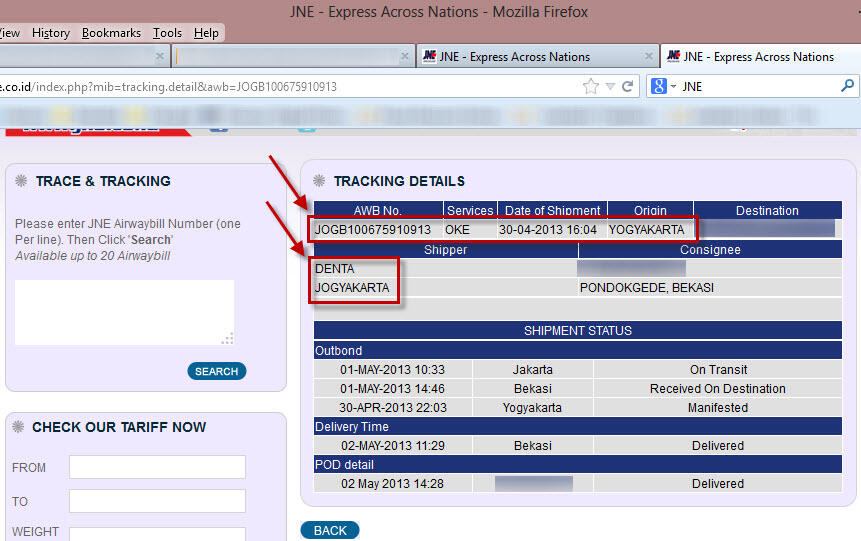Open the History menu

[51, 33]
